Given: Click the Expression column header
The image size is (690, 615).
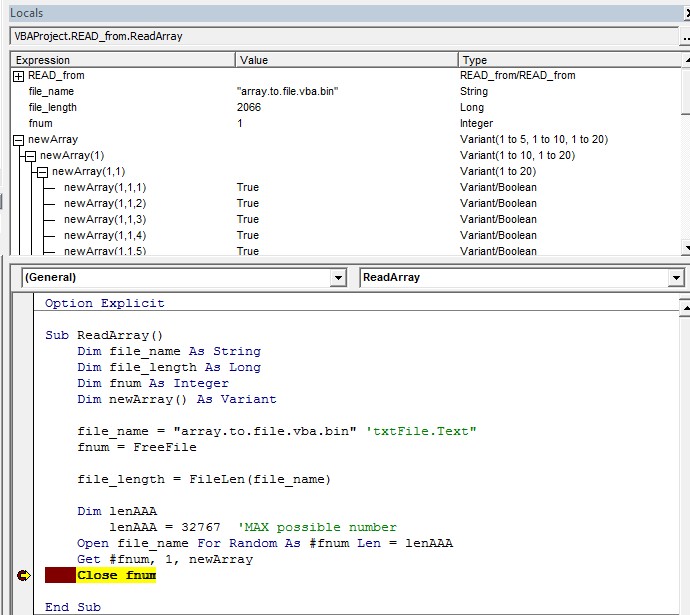Looking at the screenshot, I should pyautogui.click(x=123, y=60).
